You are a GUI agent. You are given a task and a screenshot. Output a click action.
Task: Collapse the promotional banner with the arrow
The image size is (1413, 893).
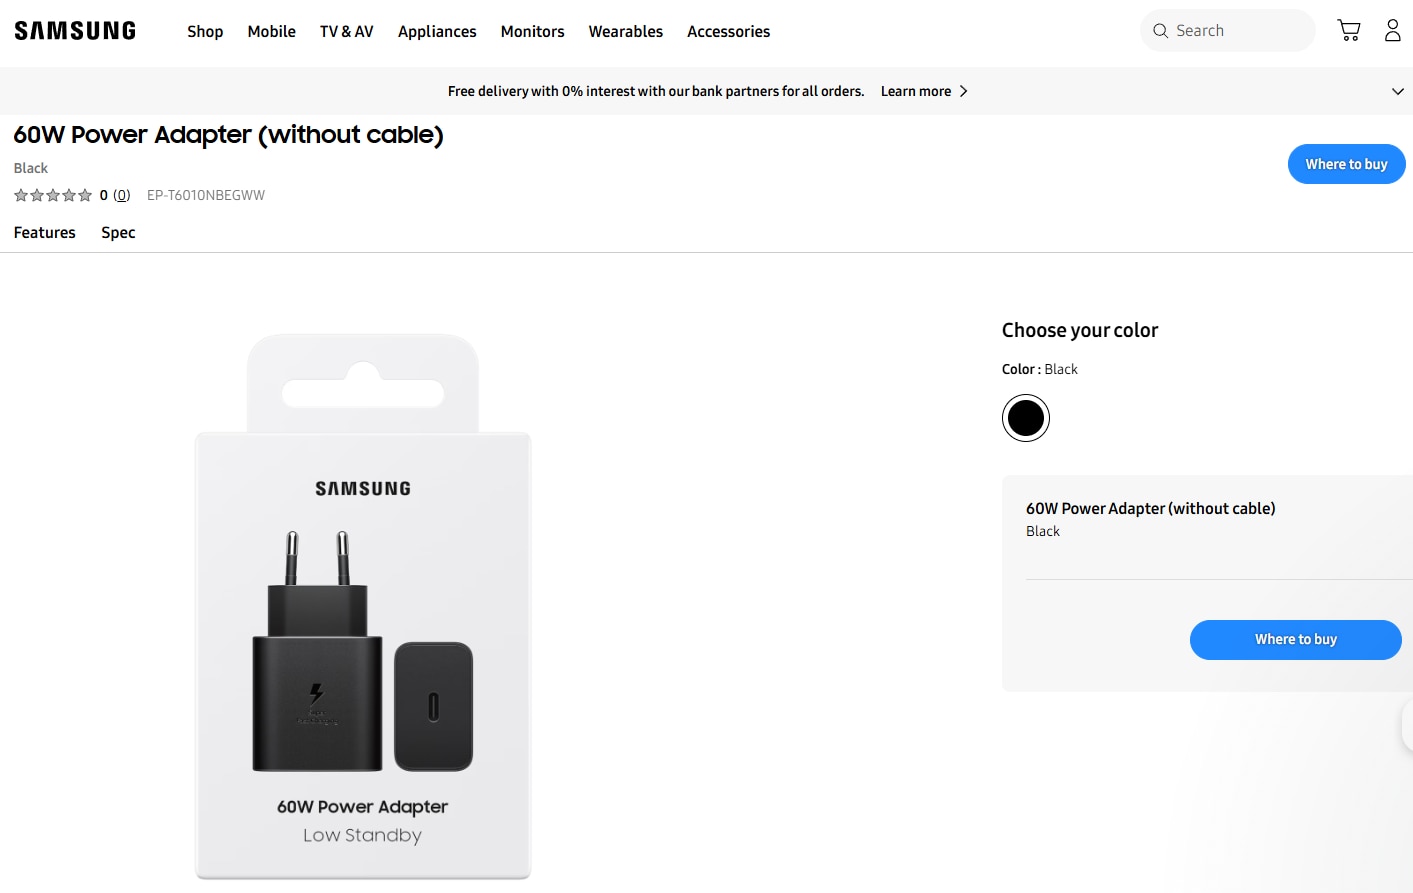[x=1397, y=91]
